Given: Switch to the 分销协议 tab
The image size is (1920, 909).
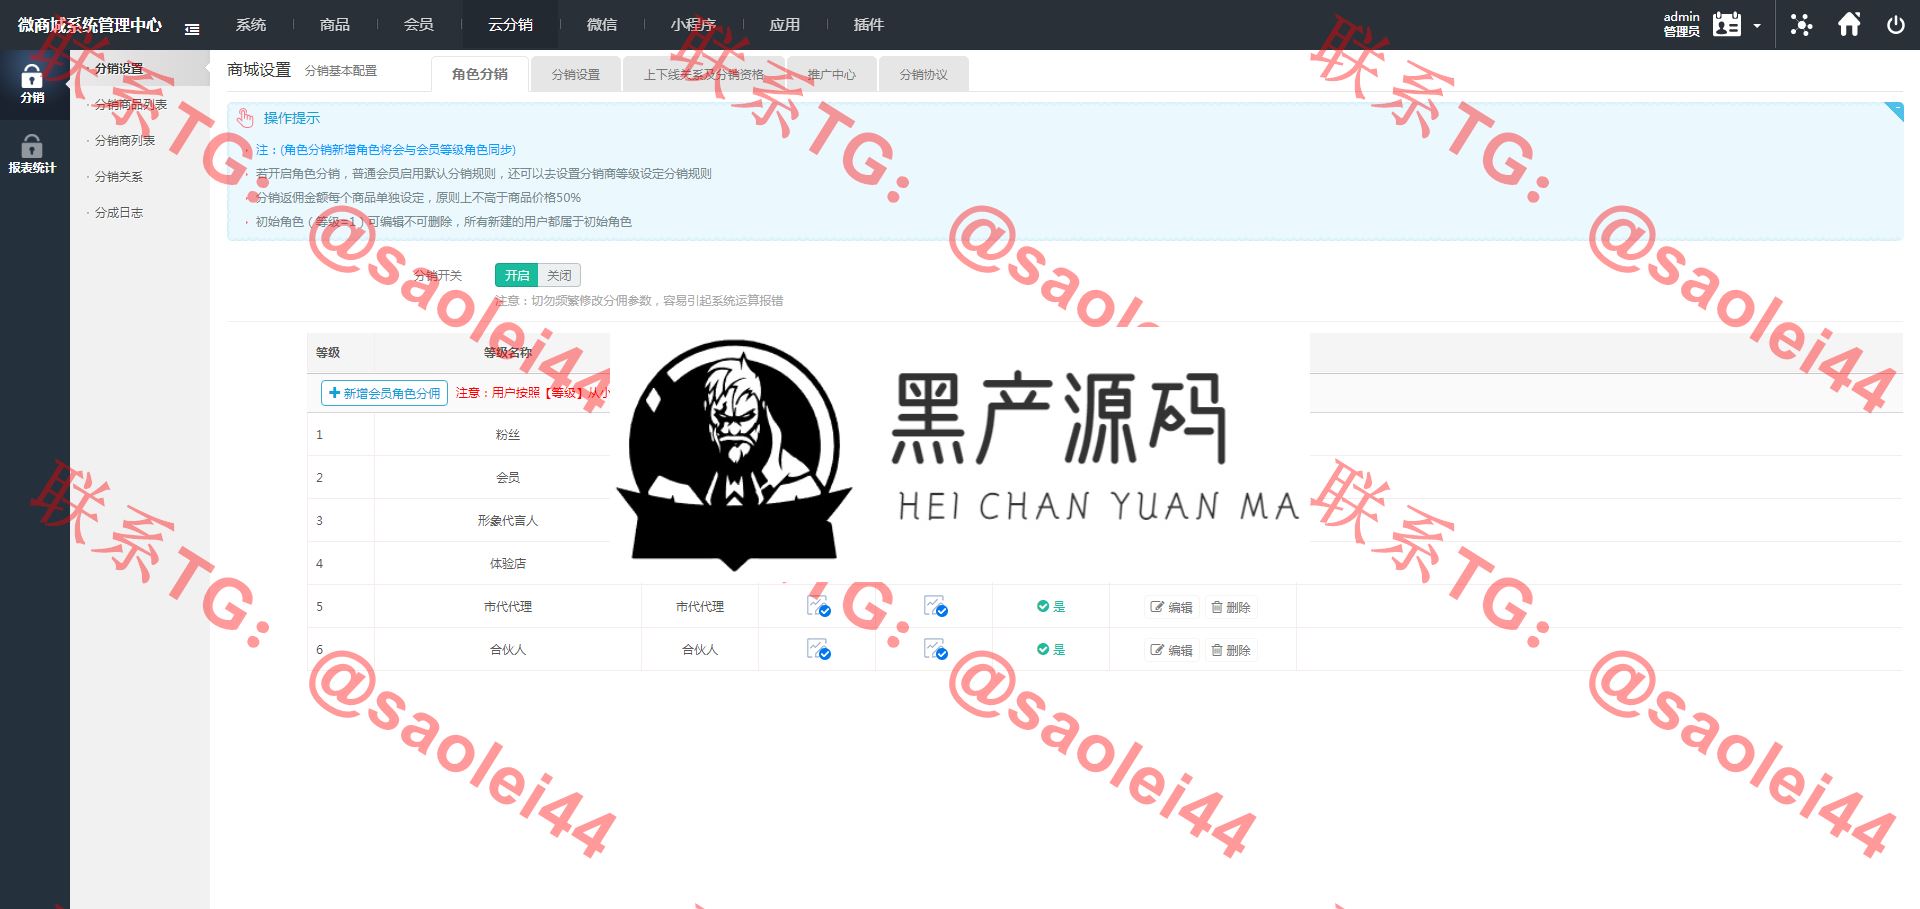Looking at the screenshot, I should pyautogui.click(x=923, y=74).
